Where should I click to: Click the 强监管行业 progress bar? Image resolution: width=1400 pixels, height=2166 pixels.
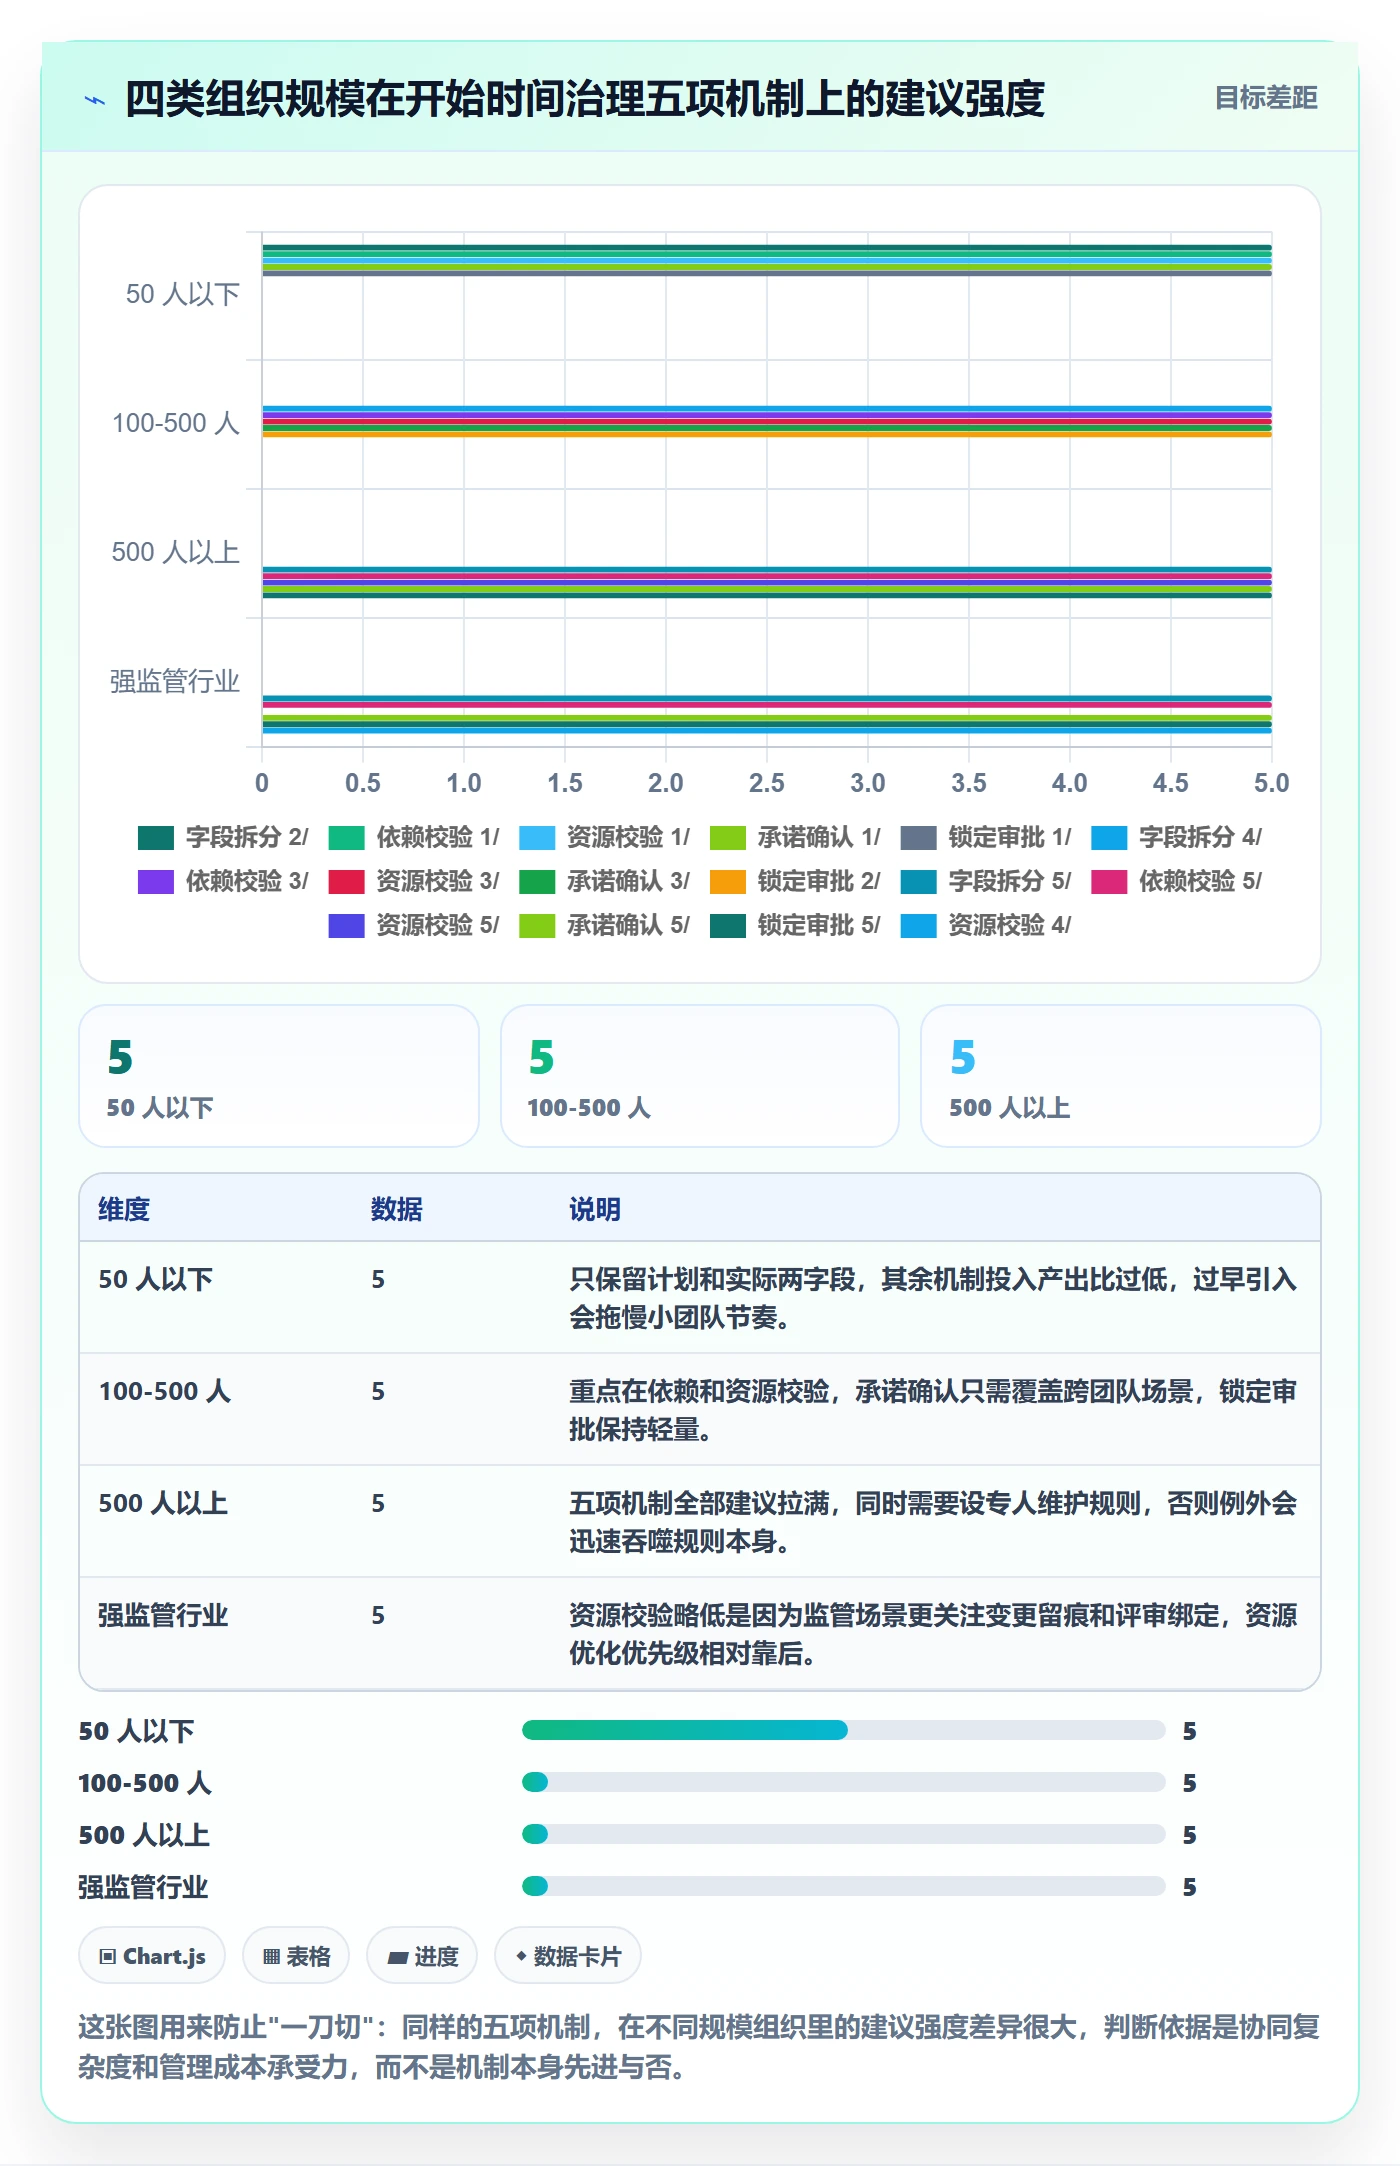pyautogui.click(x=844, y=1886)
